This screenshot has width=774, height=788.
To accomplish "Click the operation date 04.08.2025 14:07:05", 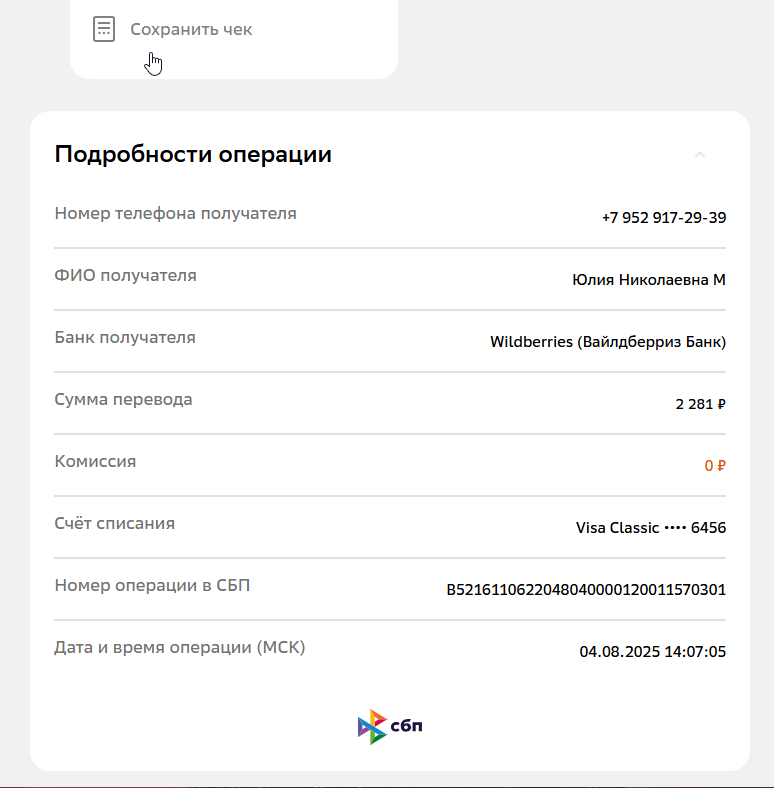I will click(652, 652).
